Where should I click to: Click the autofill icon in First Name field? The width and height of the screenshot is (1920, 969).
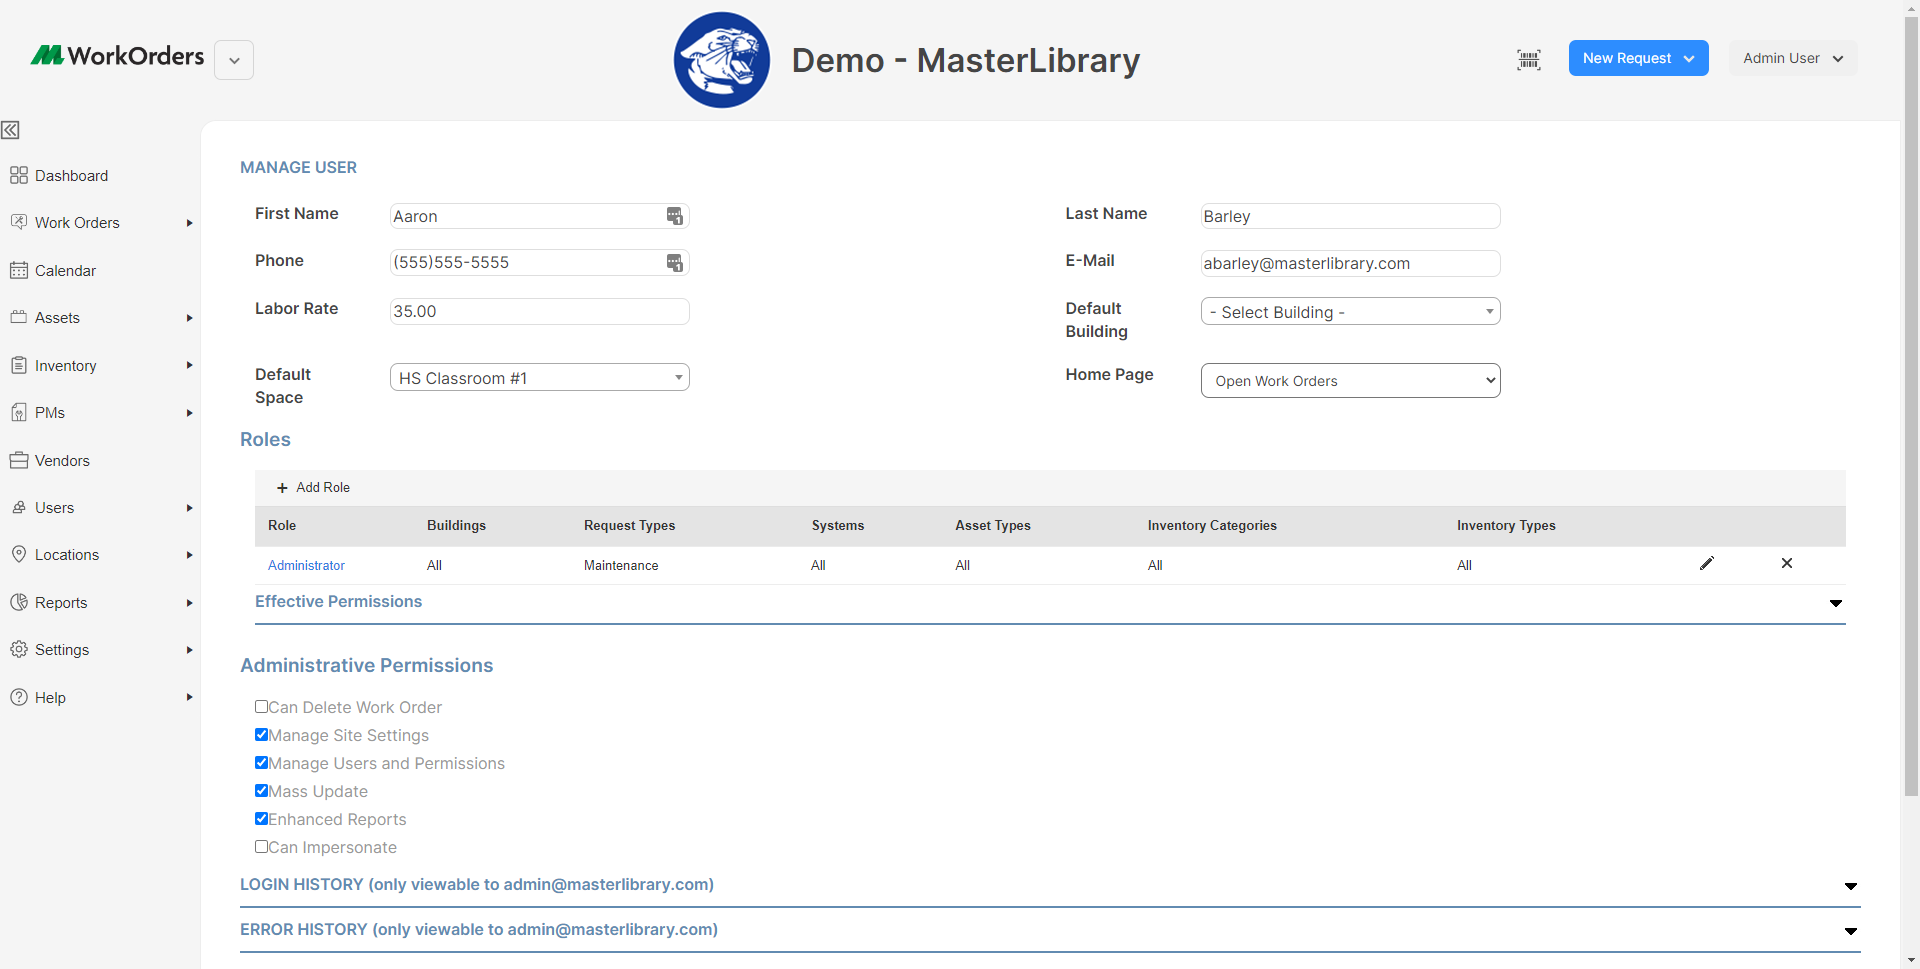click(x=675, y=216)
